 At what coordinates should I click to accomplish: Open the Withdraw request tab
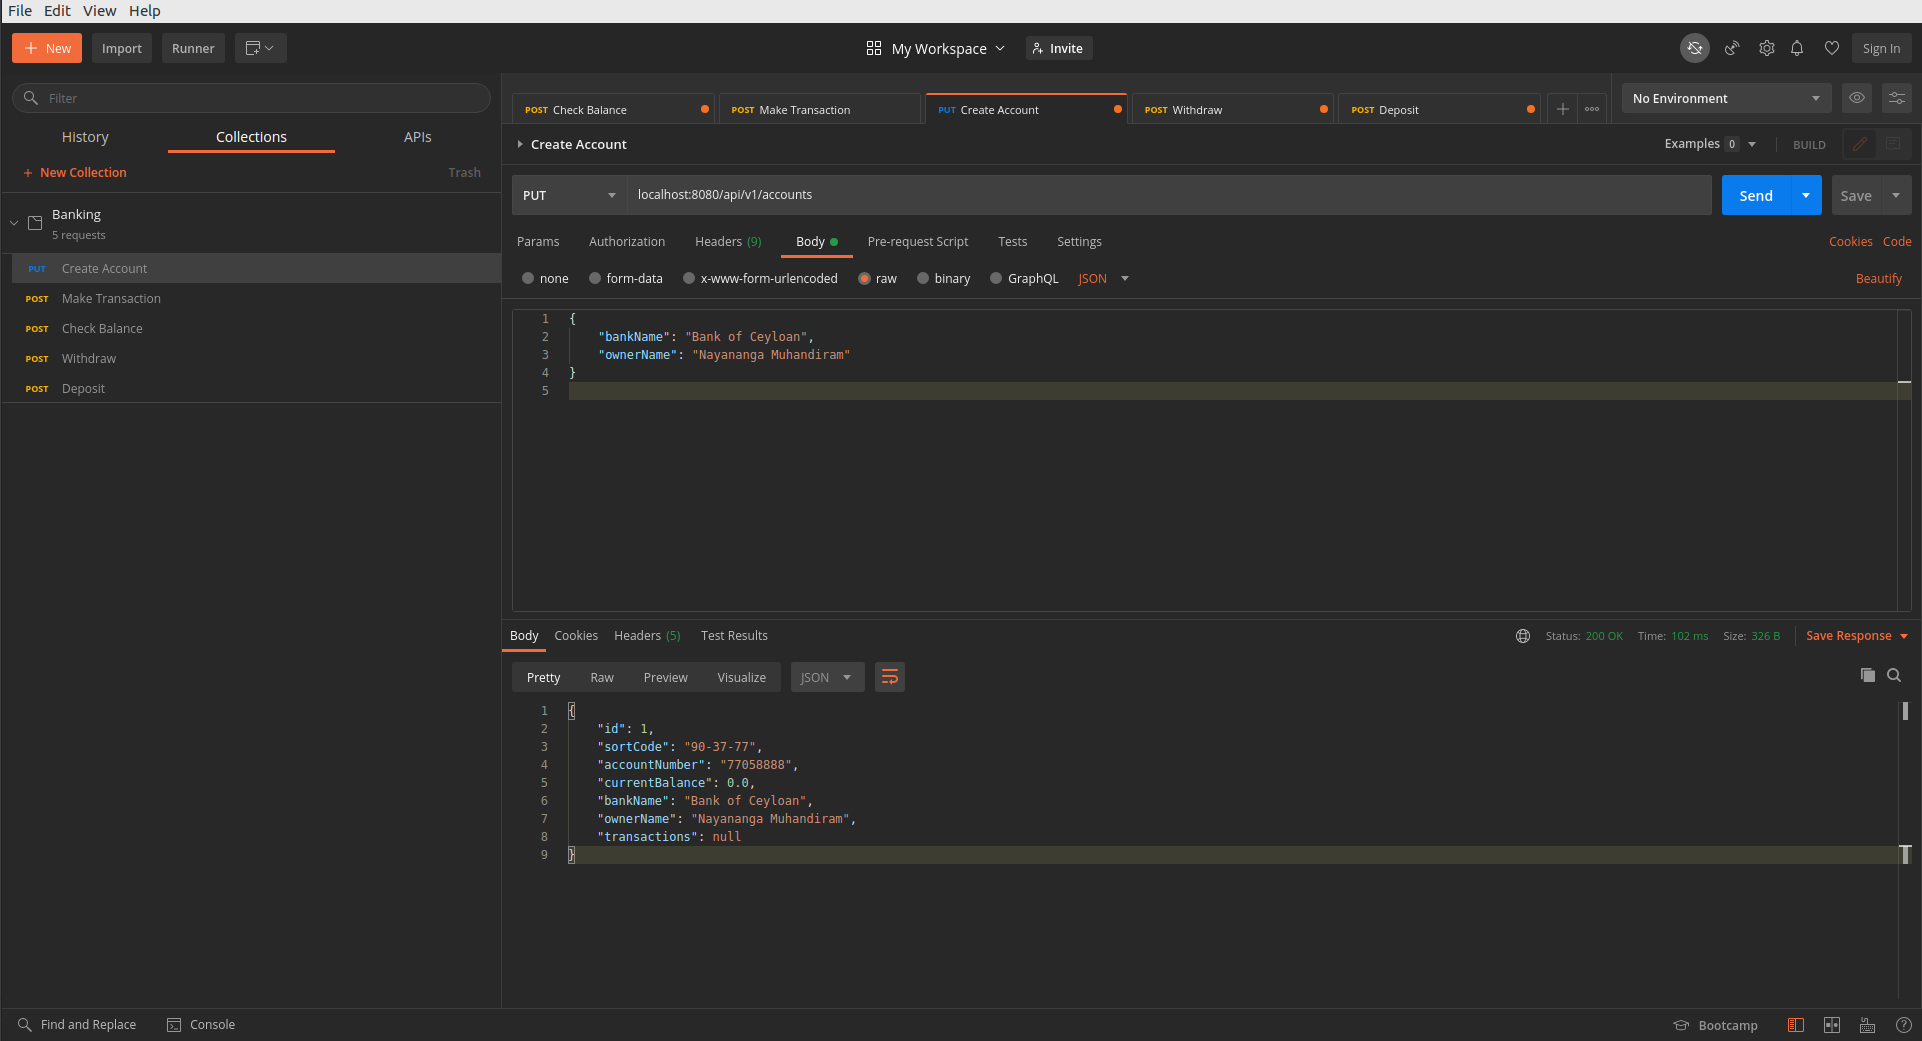[x=1233, y=109]
